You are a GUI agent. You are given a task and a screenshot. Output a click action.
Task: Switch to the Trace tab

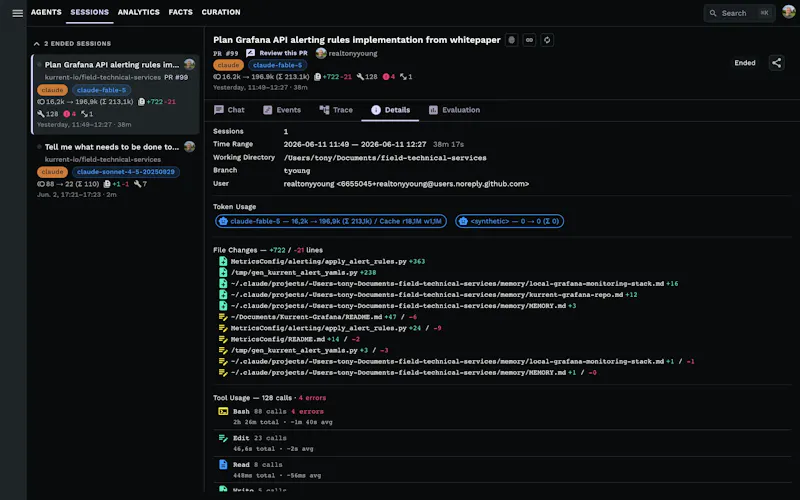coord(336,110)
